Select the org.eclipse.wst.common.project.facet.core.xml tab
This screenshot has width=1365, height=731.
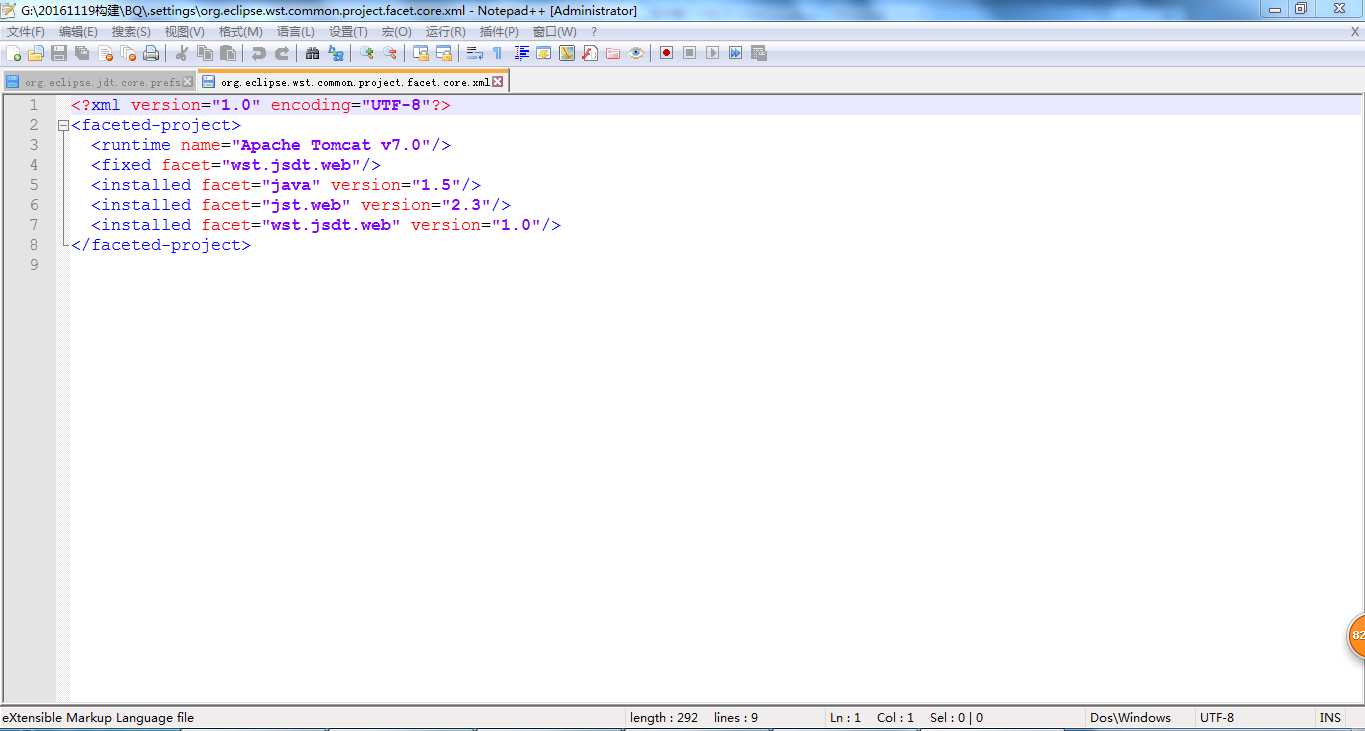pos(353,82)
